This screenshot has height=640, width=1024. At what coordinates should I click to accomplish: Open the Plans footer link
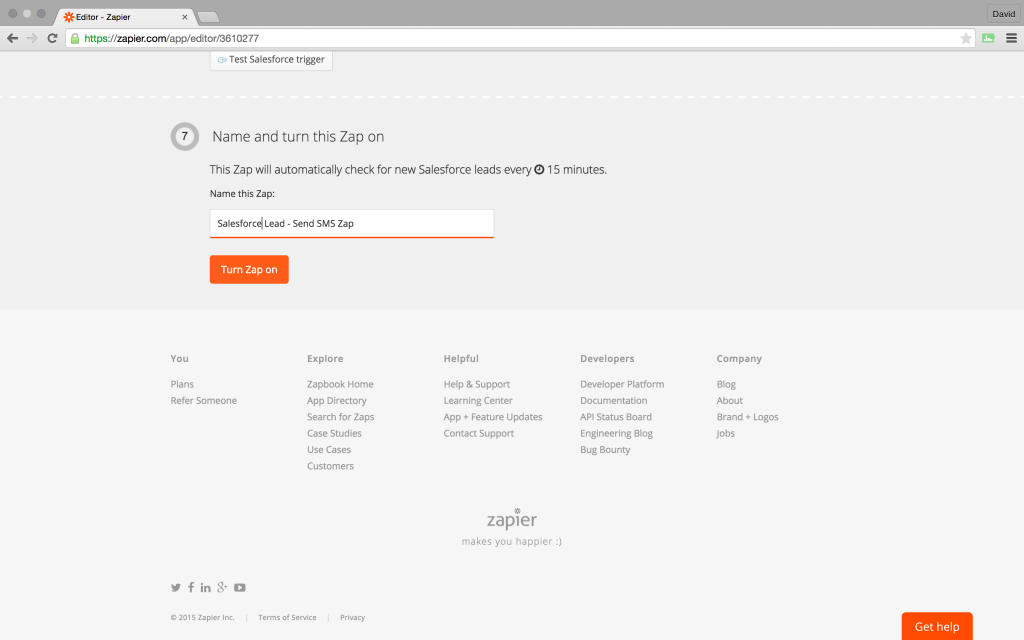coord(182,384)
